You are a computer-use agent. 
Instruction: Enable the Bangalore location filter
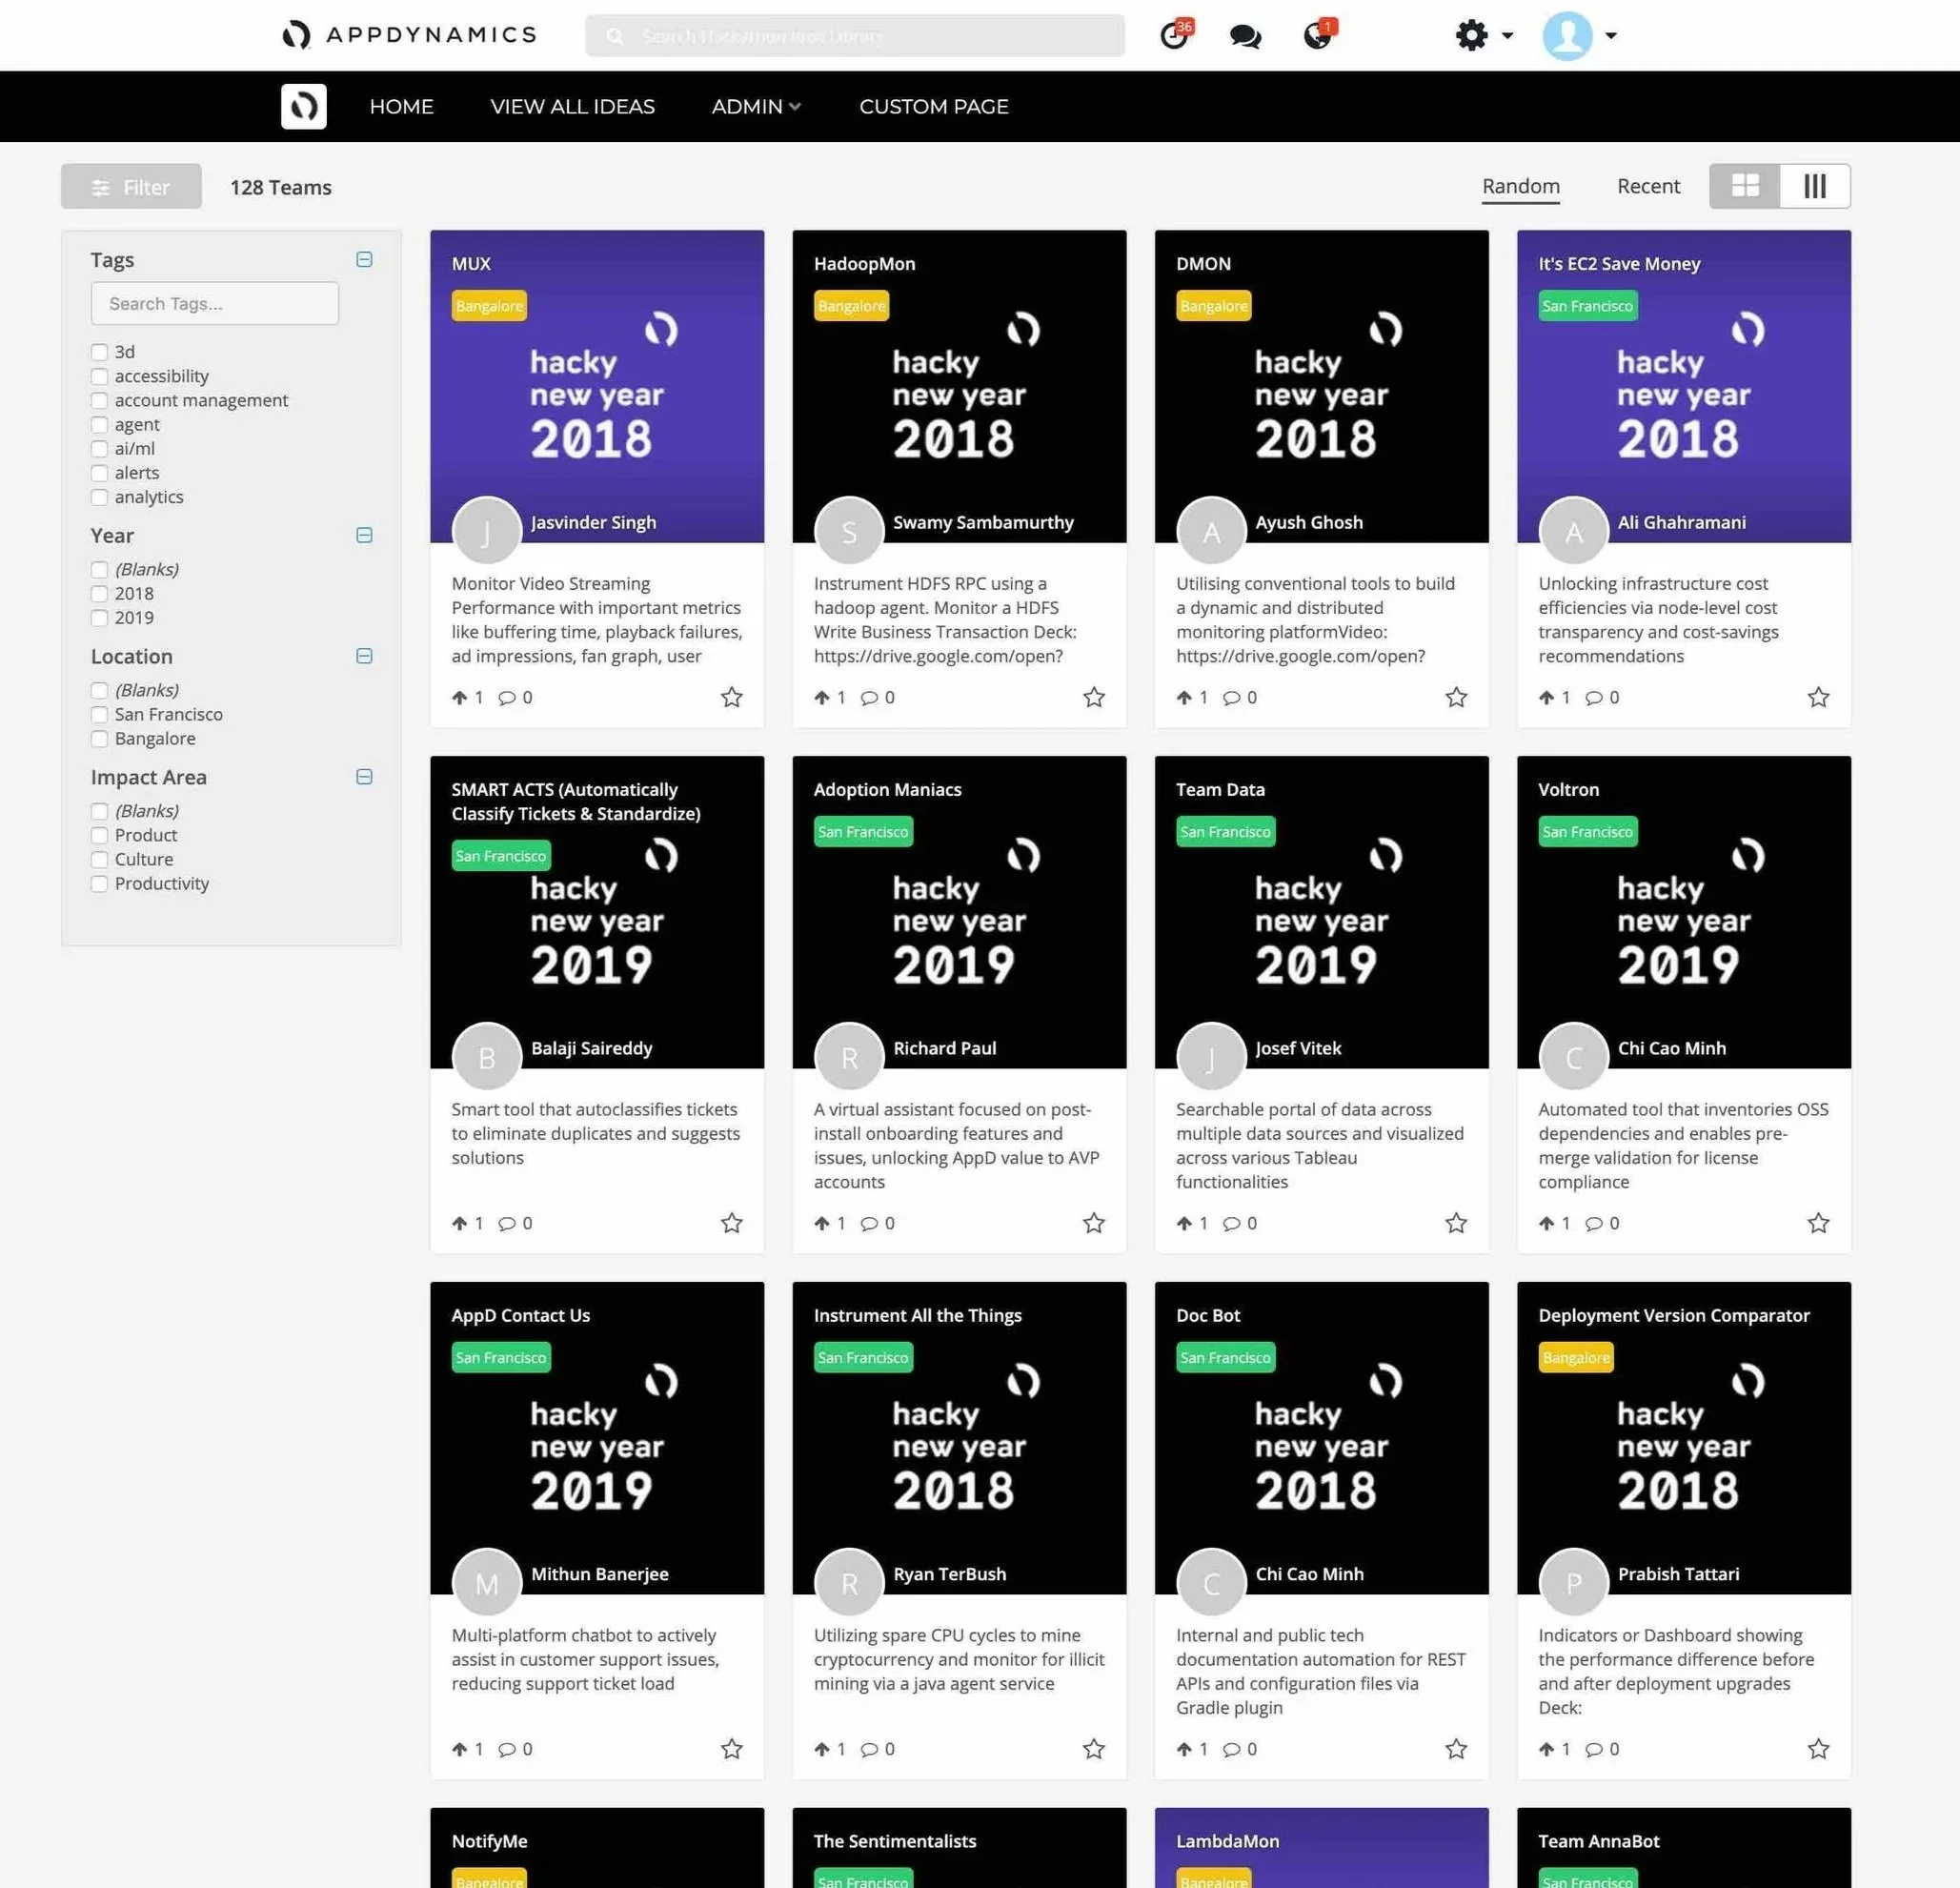click(99, 739)
